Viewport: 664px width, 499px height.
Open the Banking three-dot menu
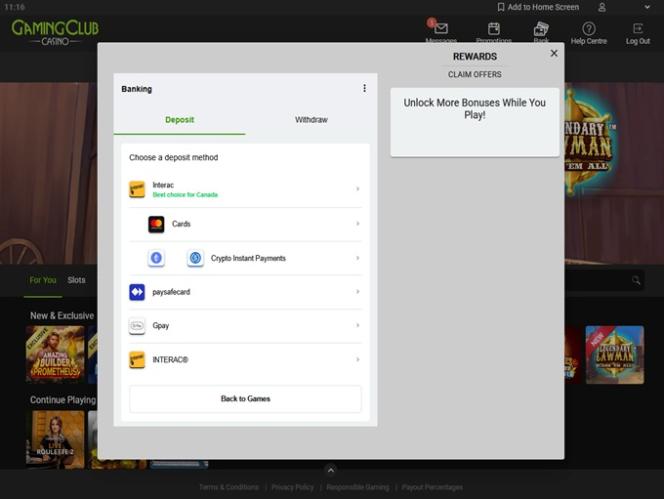[x=364, y=88]
